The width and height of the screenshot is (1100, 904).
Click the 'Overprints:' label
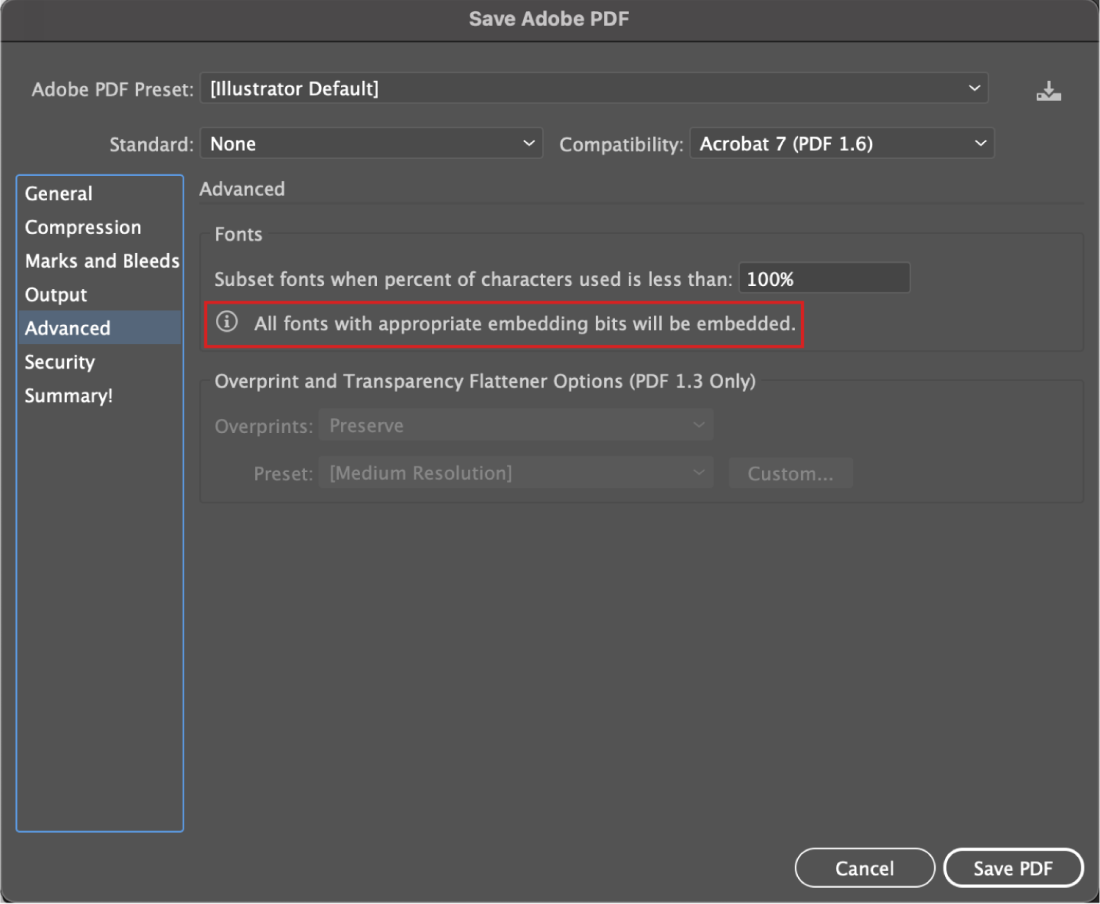click(264, 426)
